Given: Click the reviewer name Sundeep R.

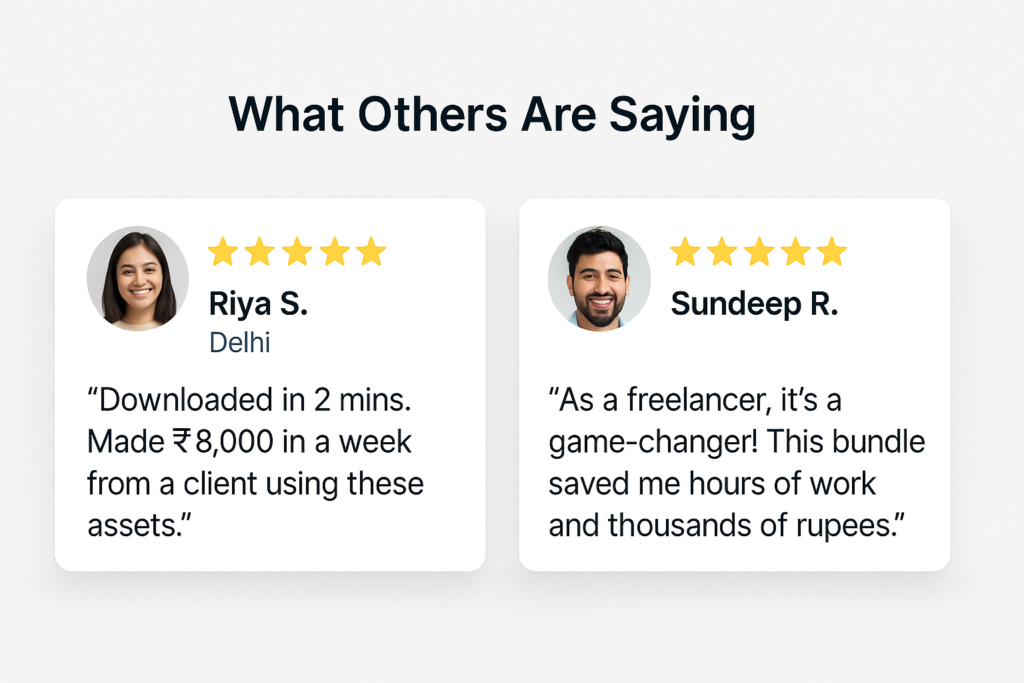Looking at the screenshot, I should 754,303.
